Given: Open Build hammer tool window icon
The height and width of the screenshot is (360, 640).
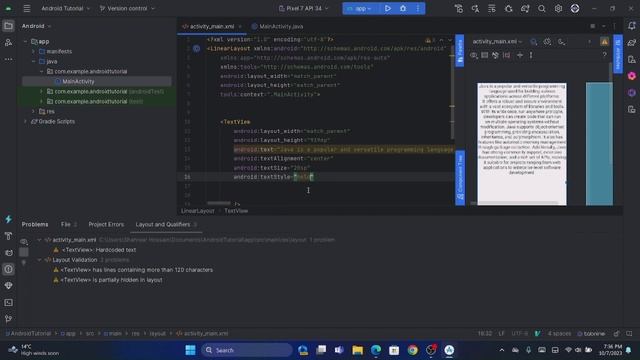Looking at the screenshot, I should [8, 236].
